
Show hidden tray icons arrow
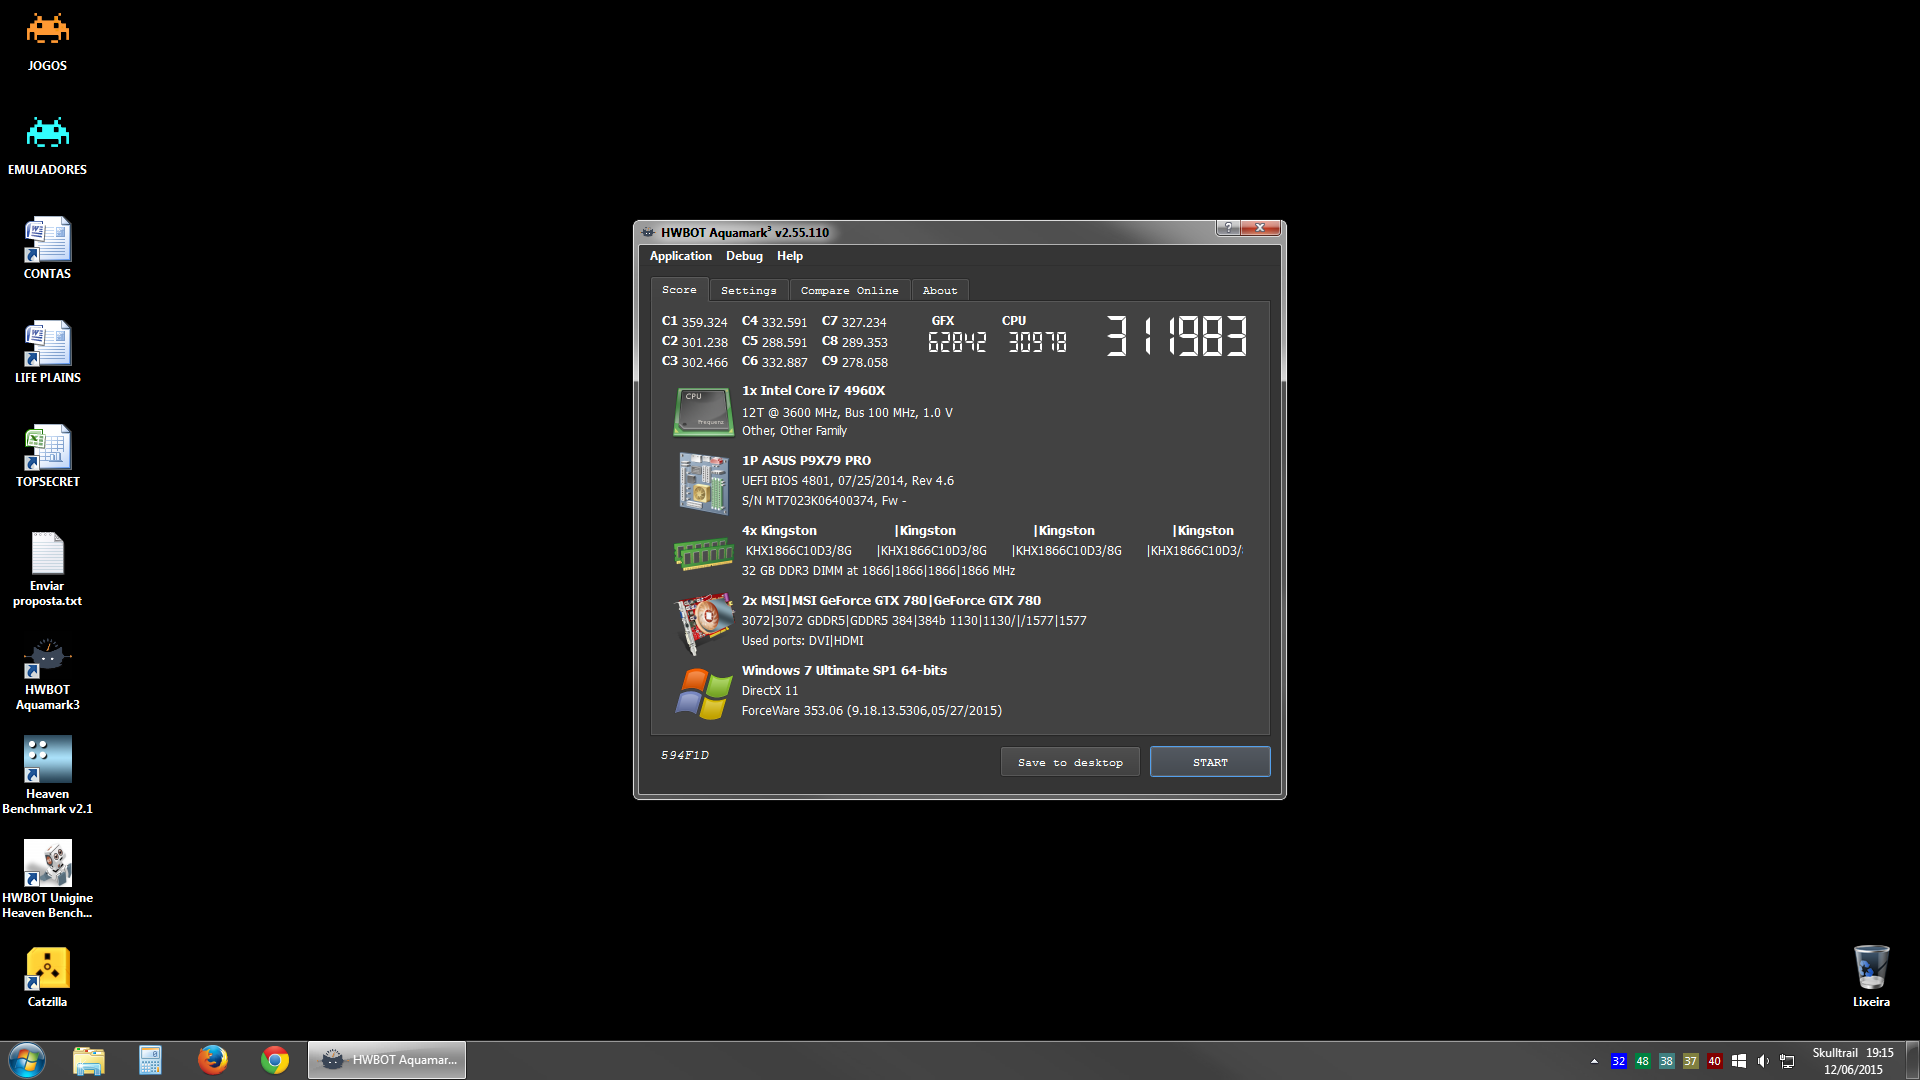pyautogui.click(x=1594, y=1061)
